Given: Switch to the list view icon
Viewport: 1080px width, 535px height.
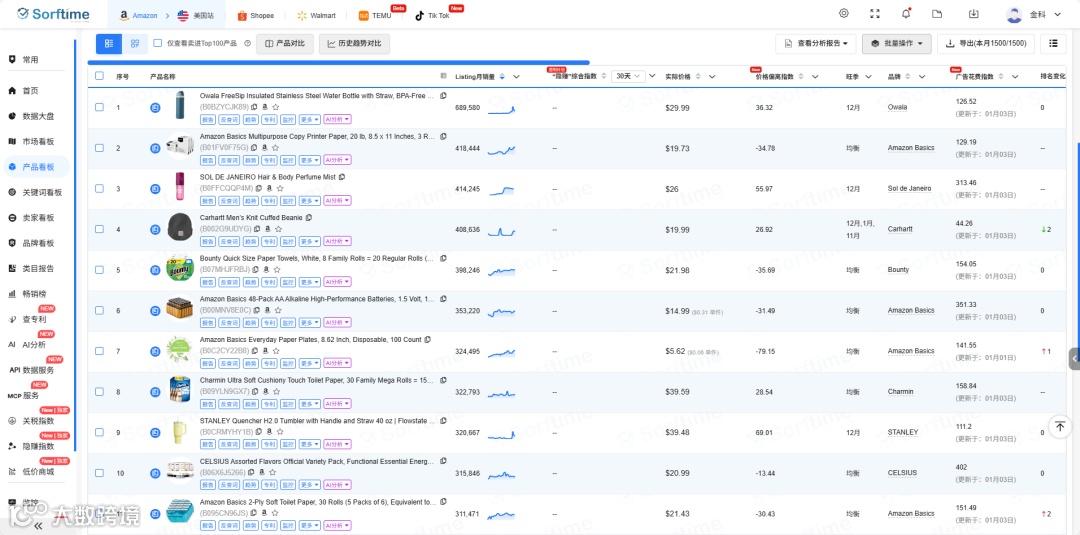Looking at the screenshot, I should click(109, 43).
